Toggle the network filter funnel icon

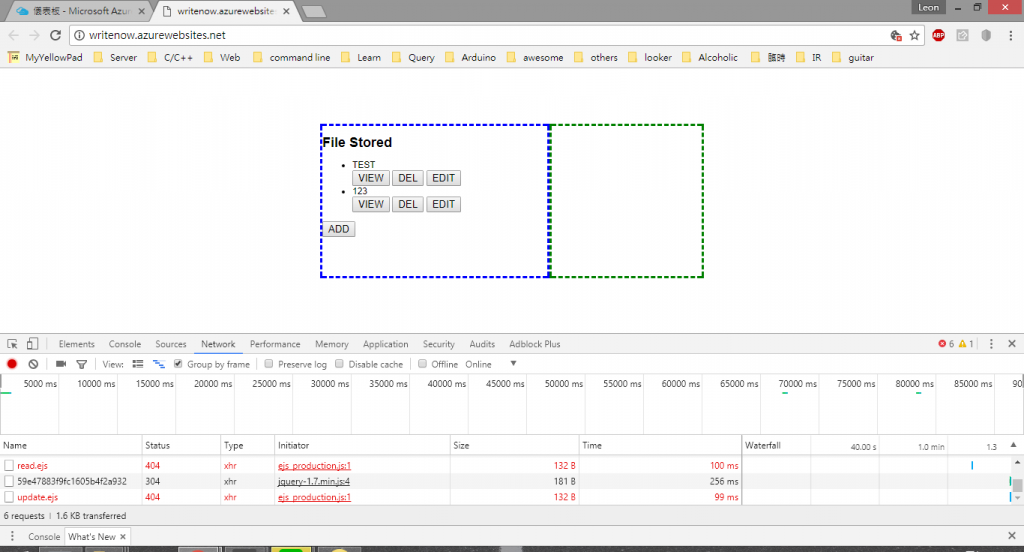point(82,364)
